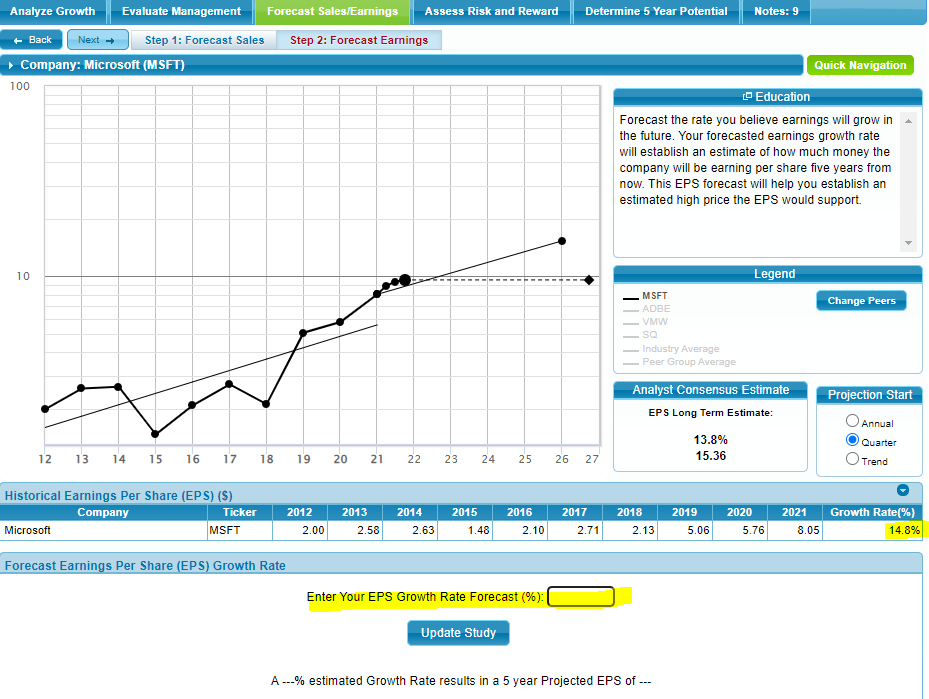Select Step 2: Forecast Earnings
This screenshot has height=699, width=929.
(359, 40)
